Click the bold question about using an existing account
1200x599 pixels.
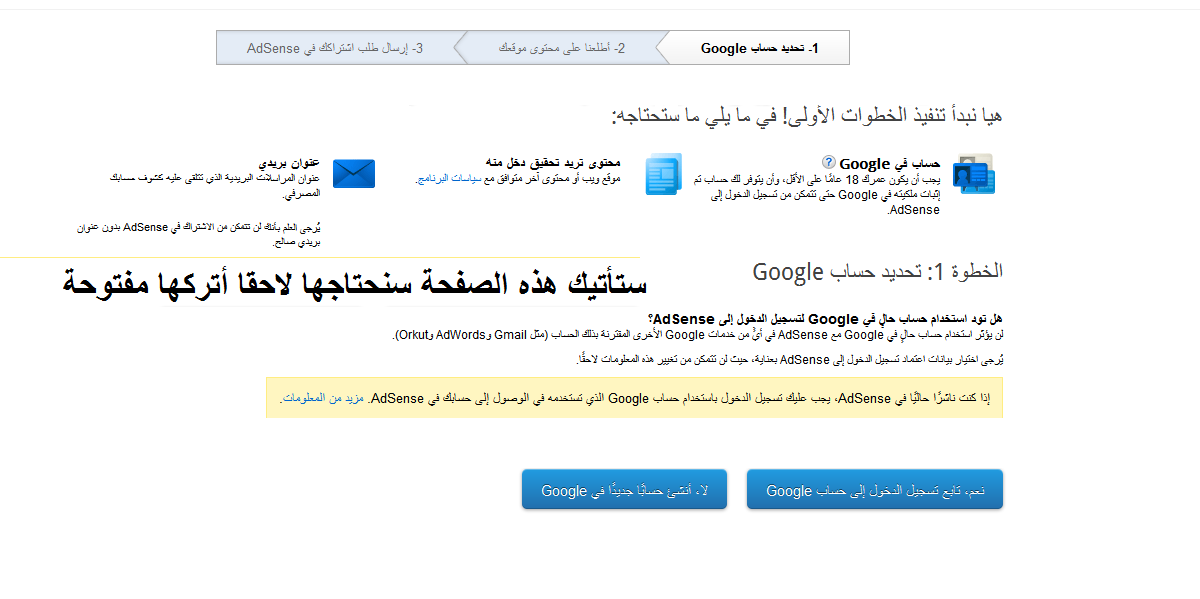825,319
